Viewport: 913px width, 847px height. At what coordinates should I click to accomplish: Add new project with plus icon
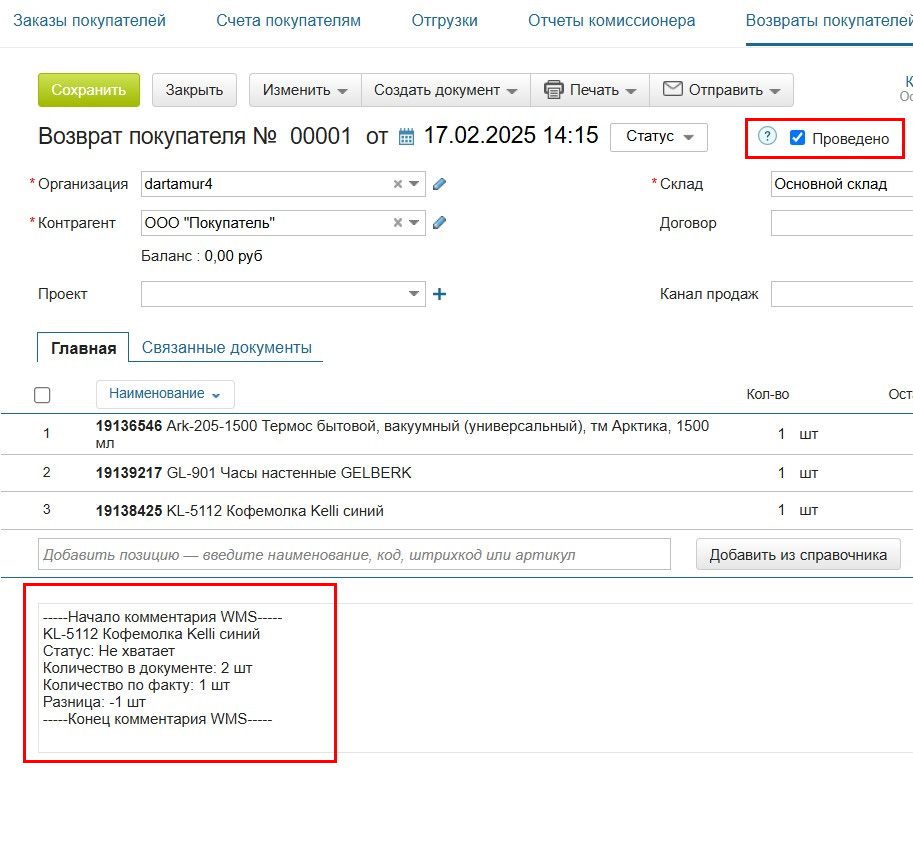tap(439, 294)
